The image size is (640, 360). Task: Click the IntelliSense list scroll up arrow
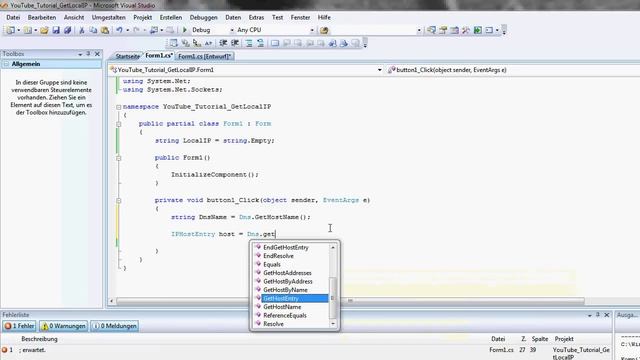click(x=333, y=247)
